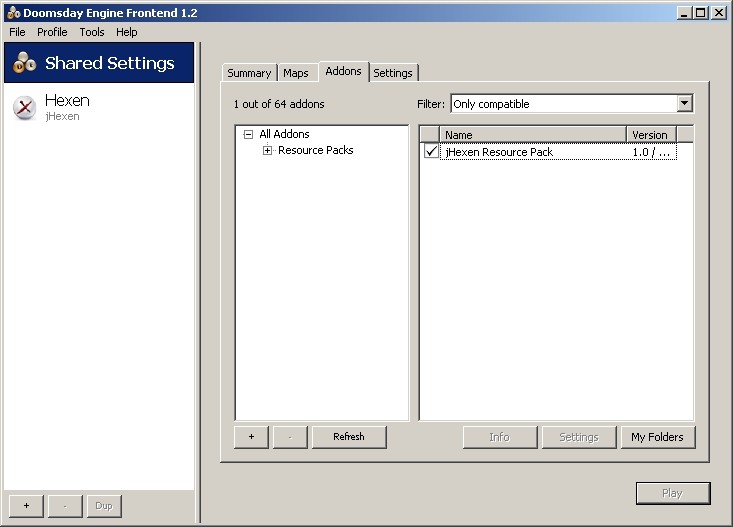733x527 pixels.
Task: Switch to the Settings tab
Action: coord(393,73)
